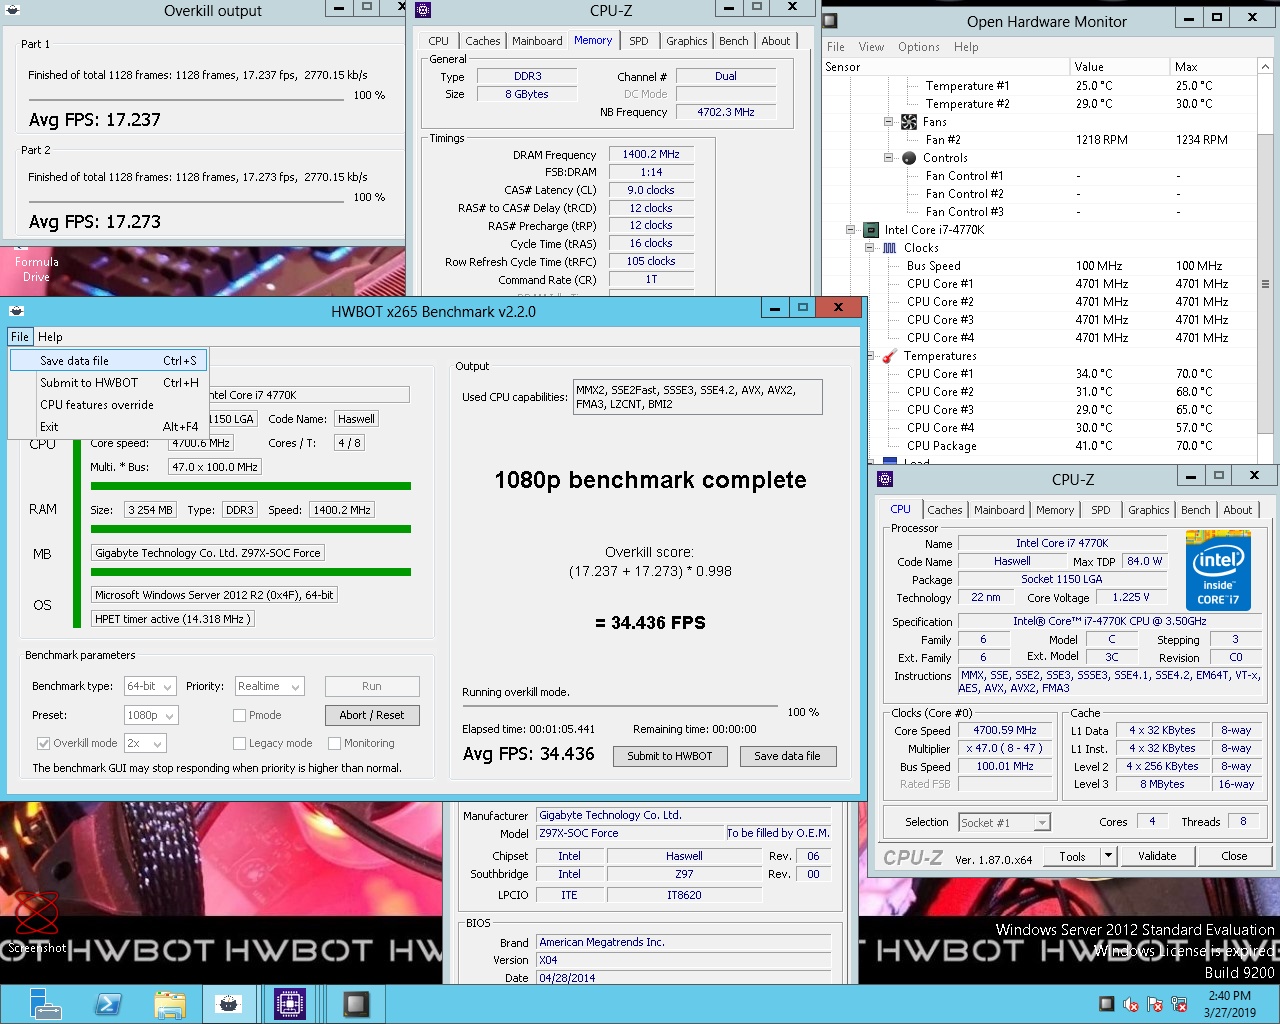This screenshot has width=1280, height=1024.
Task: Open the Overkill 2x multiplier dropdown
Action: click(145, 743)
